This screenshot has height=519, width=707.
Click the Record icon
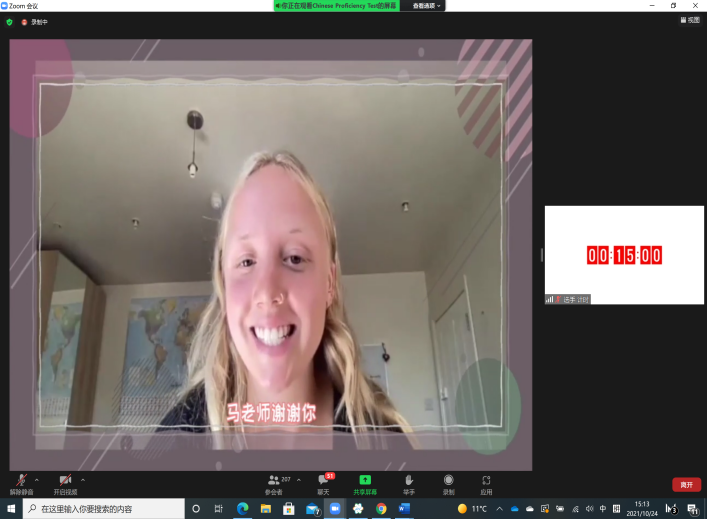pos(448,482)
